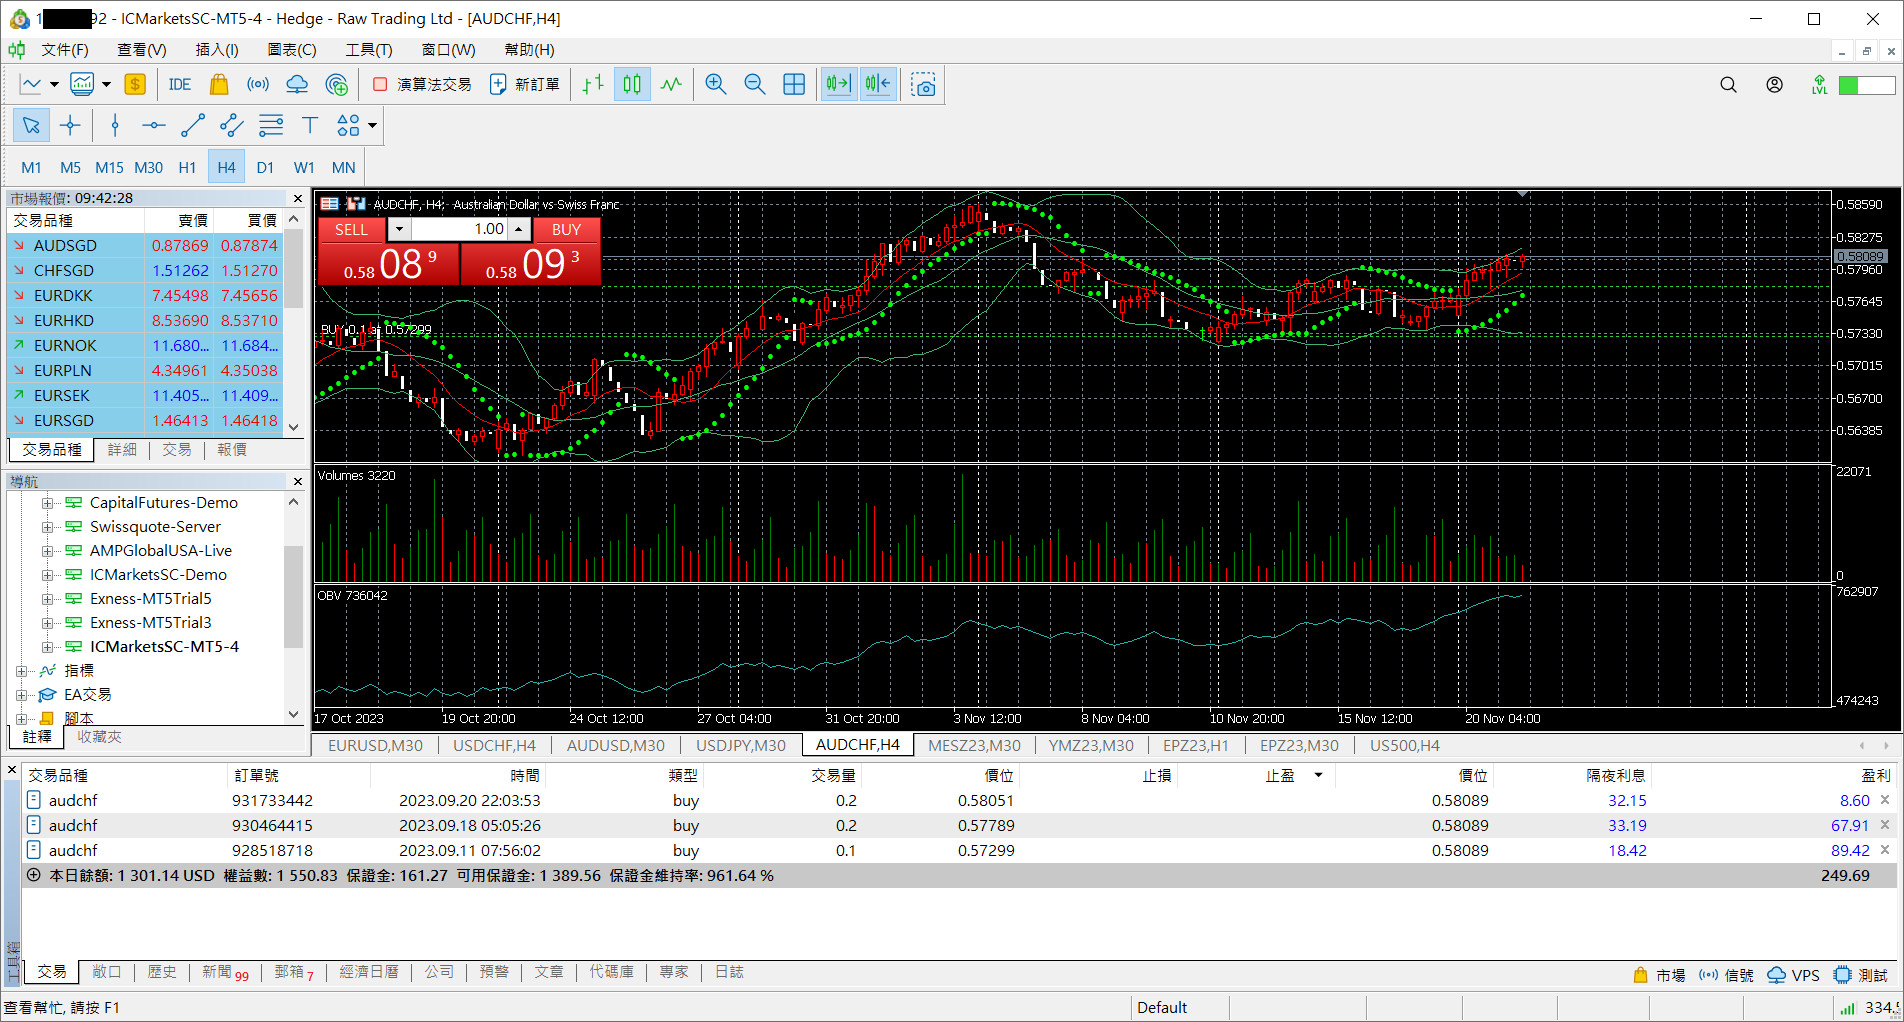Open the user account profile icon
Screen dimensions: 1904x1022
click(x=1774, y=85)
